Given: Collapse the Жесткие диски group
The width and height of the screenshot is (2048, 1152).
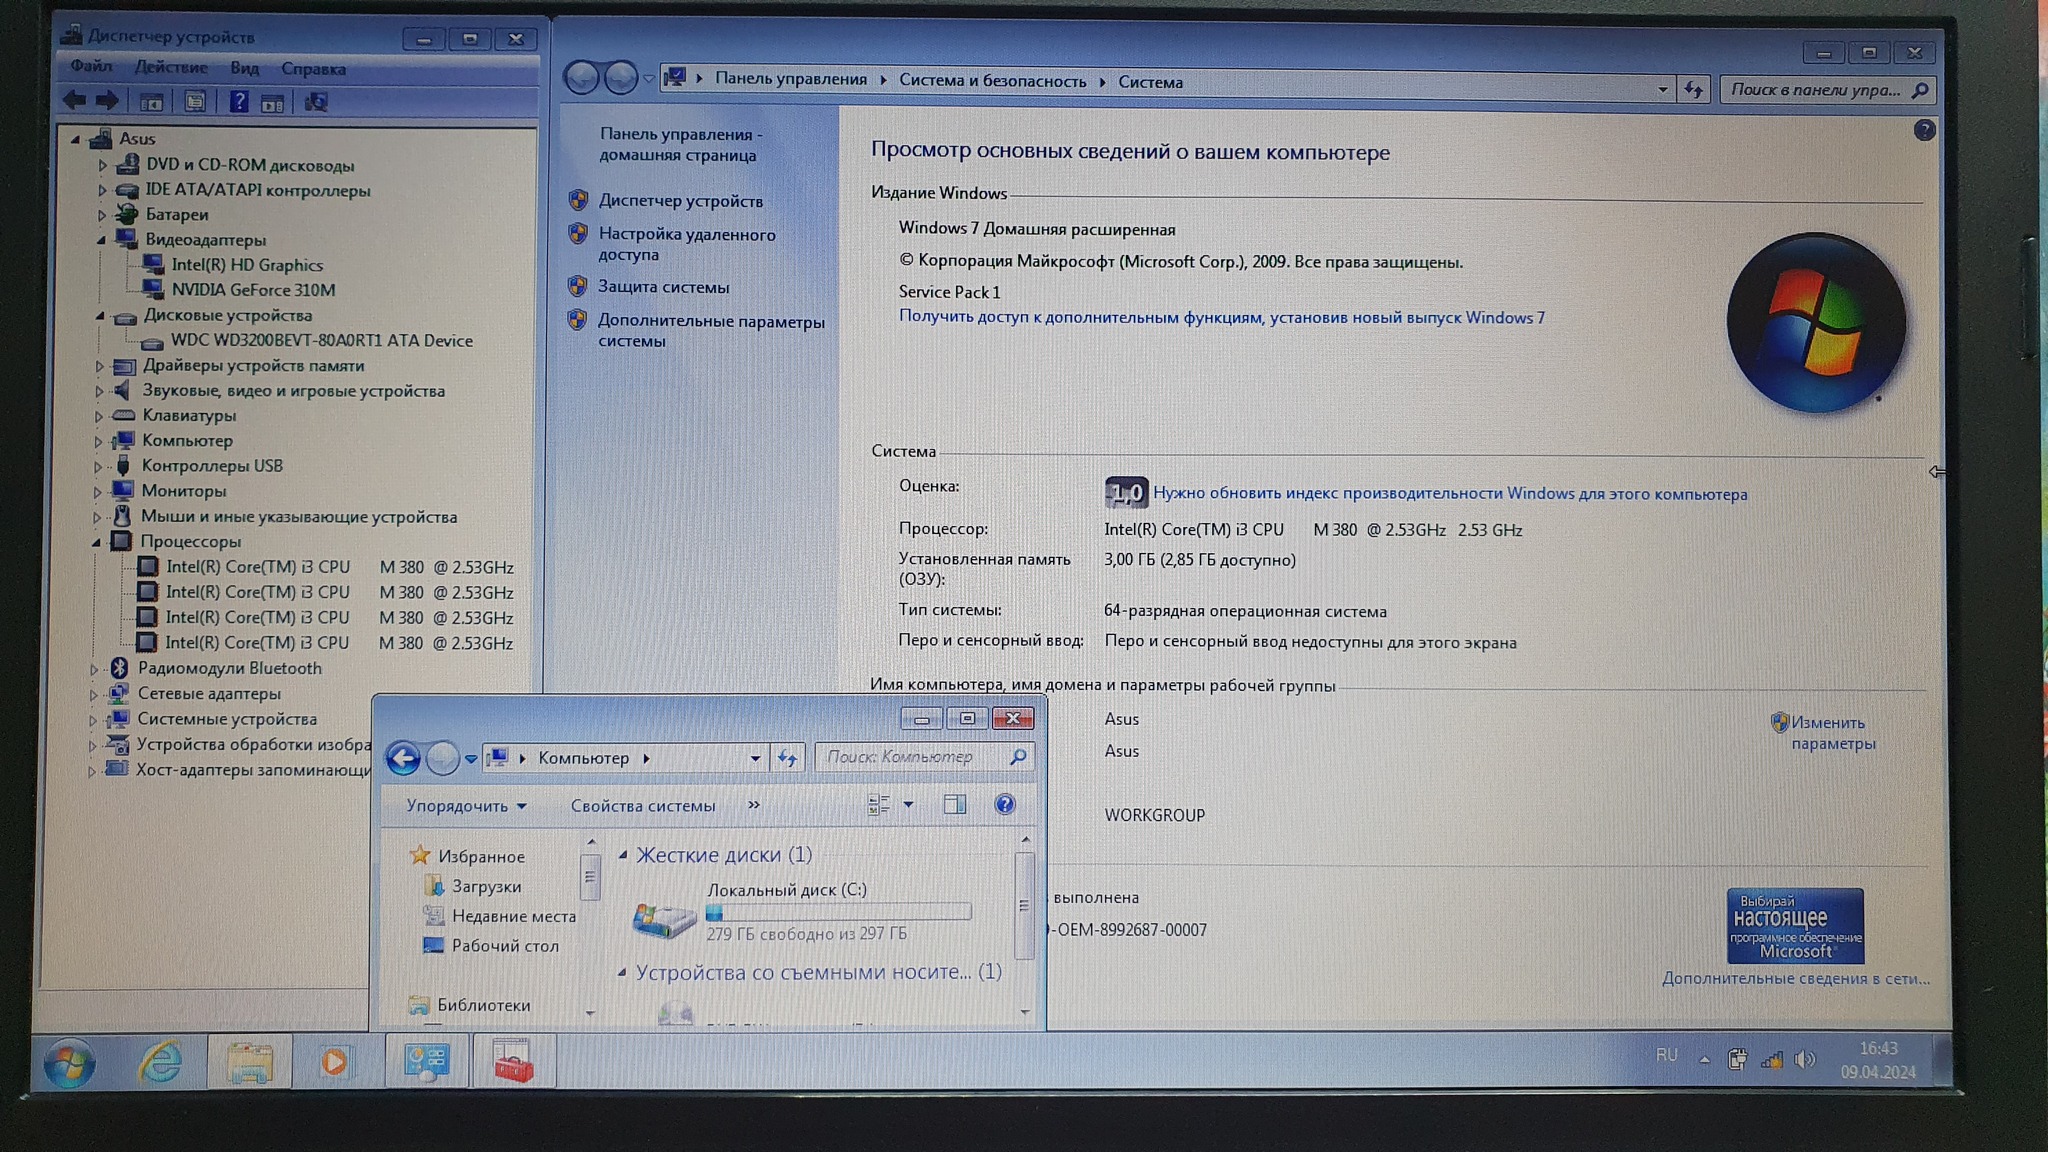Looking at the screenshot, I should (x=623, y=855).
